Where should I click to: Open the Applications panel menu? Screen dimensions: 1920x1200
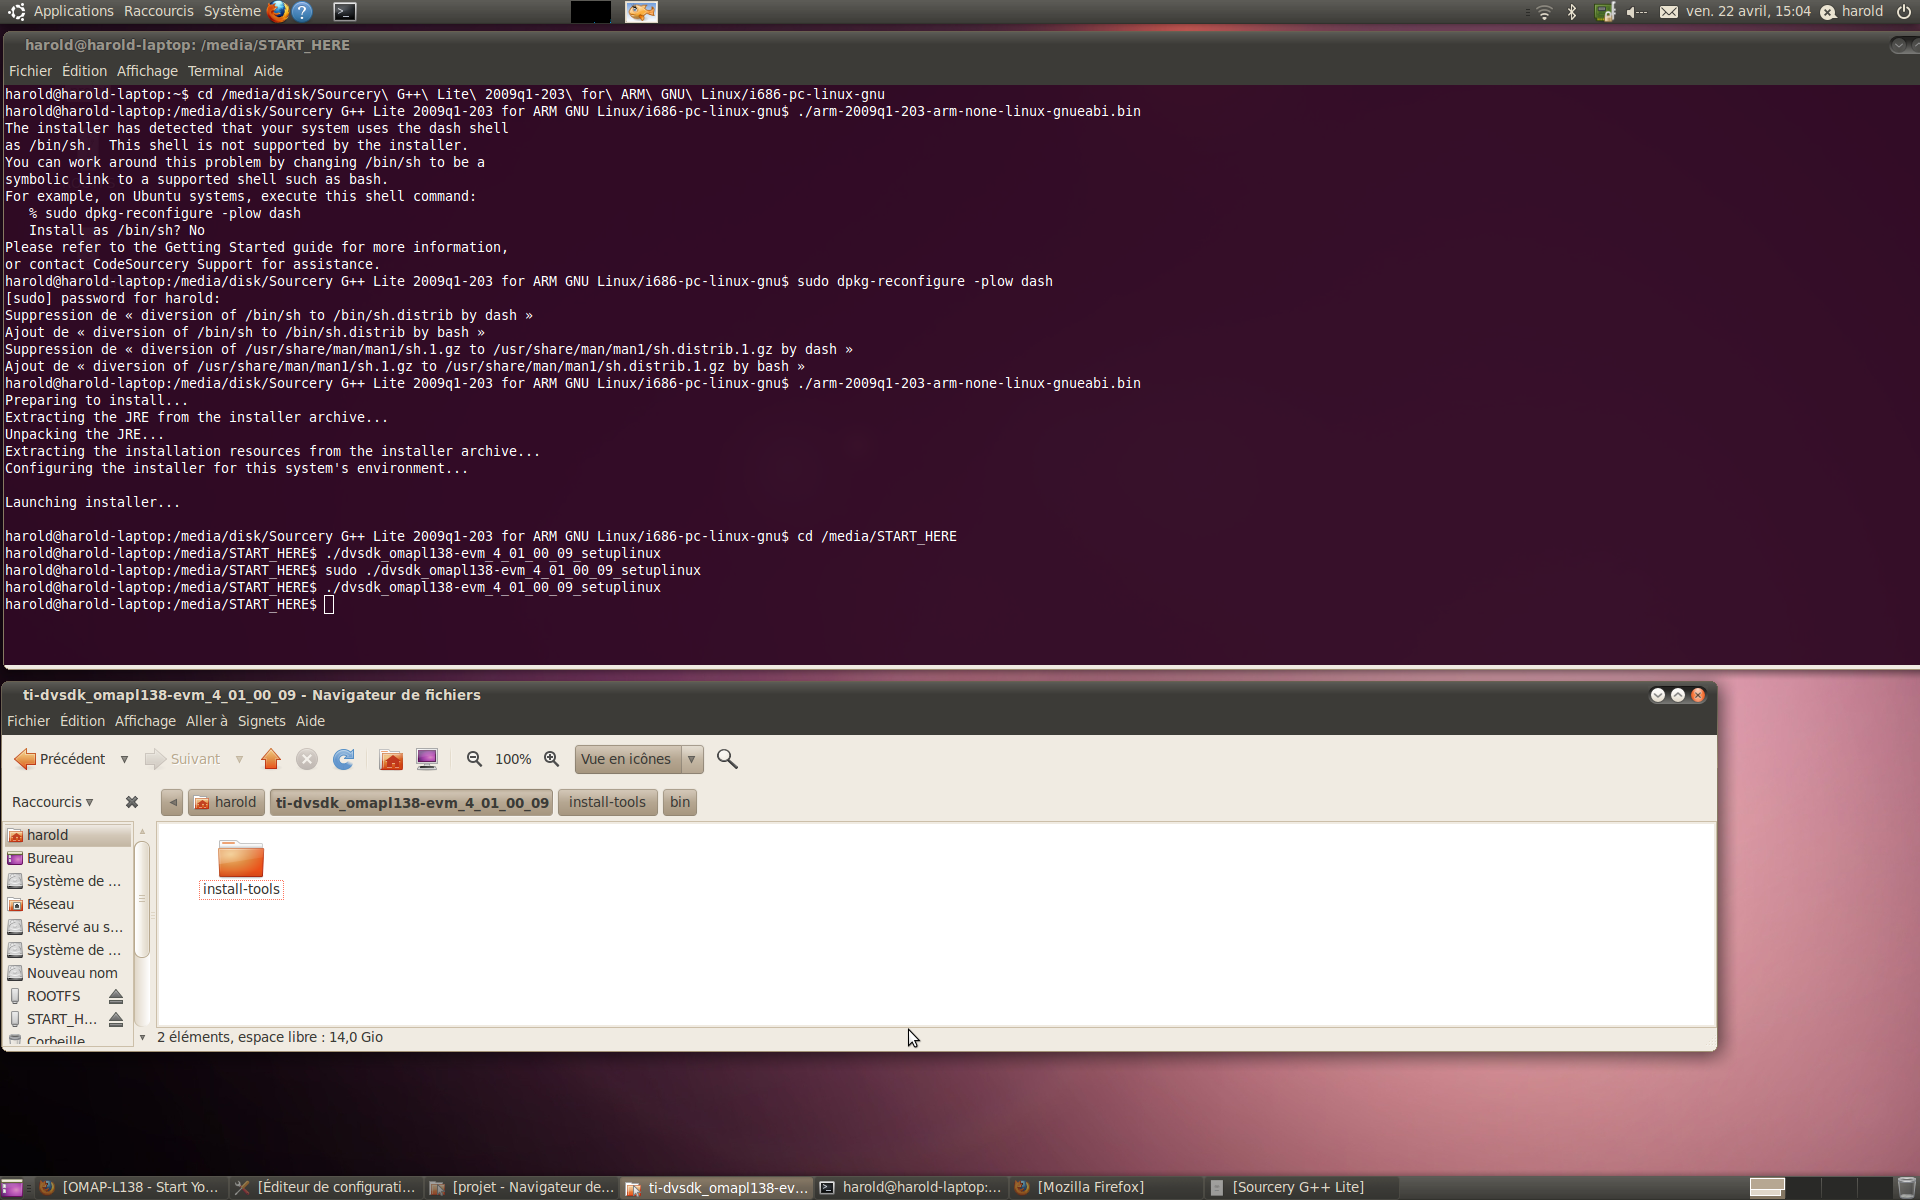62,11
